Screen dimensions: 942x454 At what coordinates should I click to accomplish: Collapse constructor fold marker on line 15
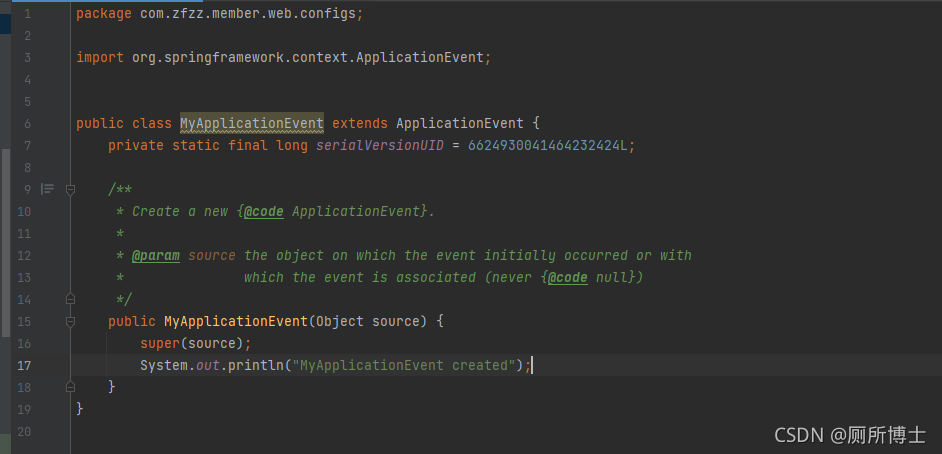[70, 322]
